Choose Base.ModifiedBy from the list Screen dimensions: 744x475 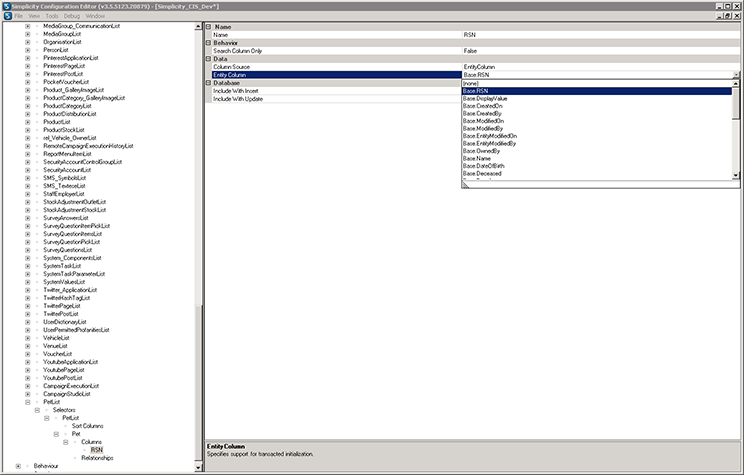coord(596,129)
